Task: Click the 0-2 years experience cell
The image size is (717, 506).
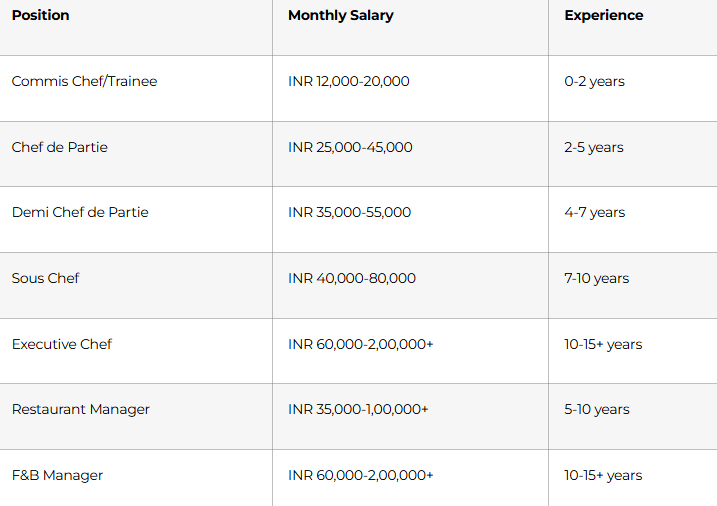Action: pos(594,82)
